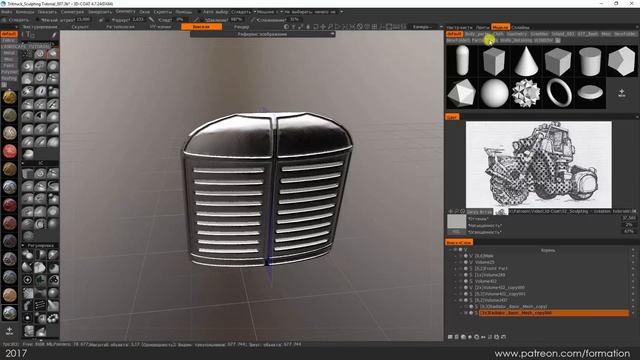The height and width of the screenshot is (360, 640).
Task: Click the Сглаживание percentage field
Action: click(295, 20)
